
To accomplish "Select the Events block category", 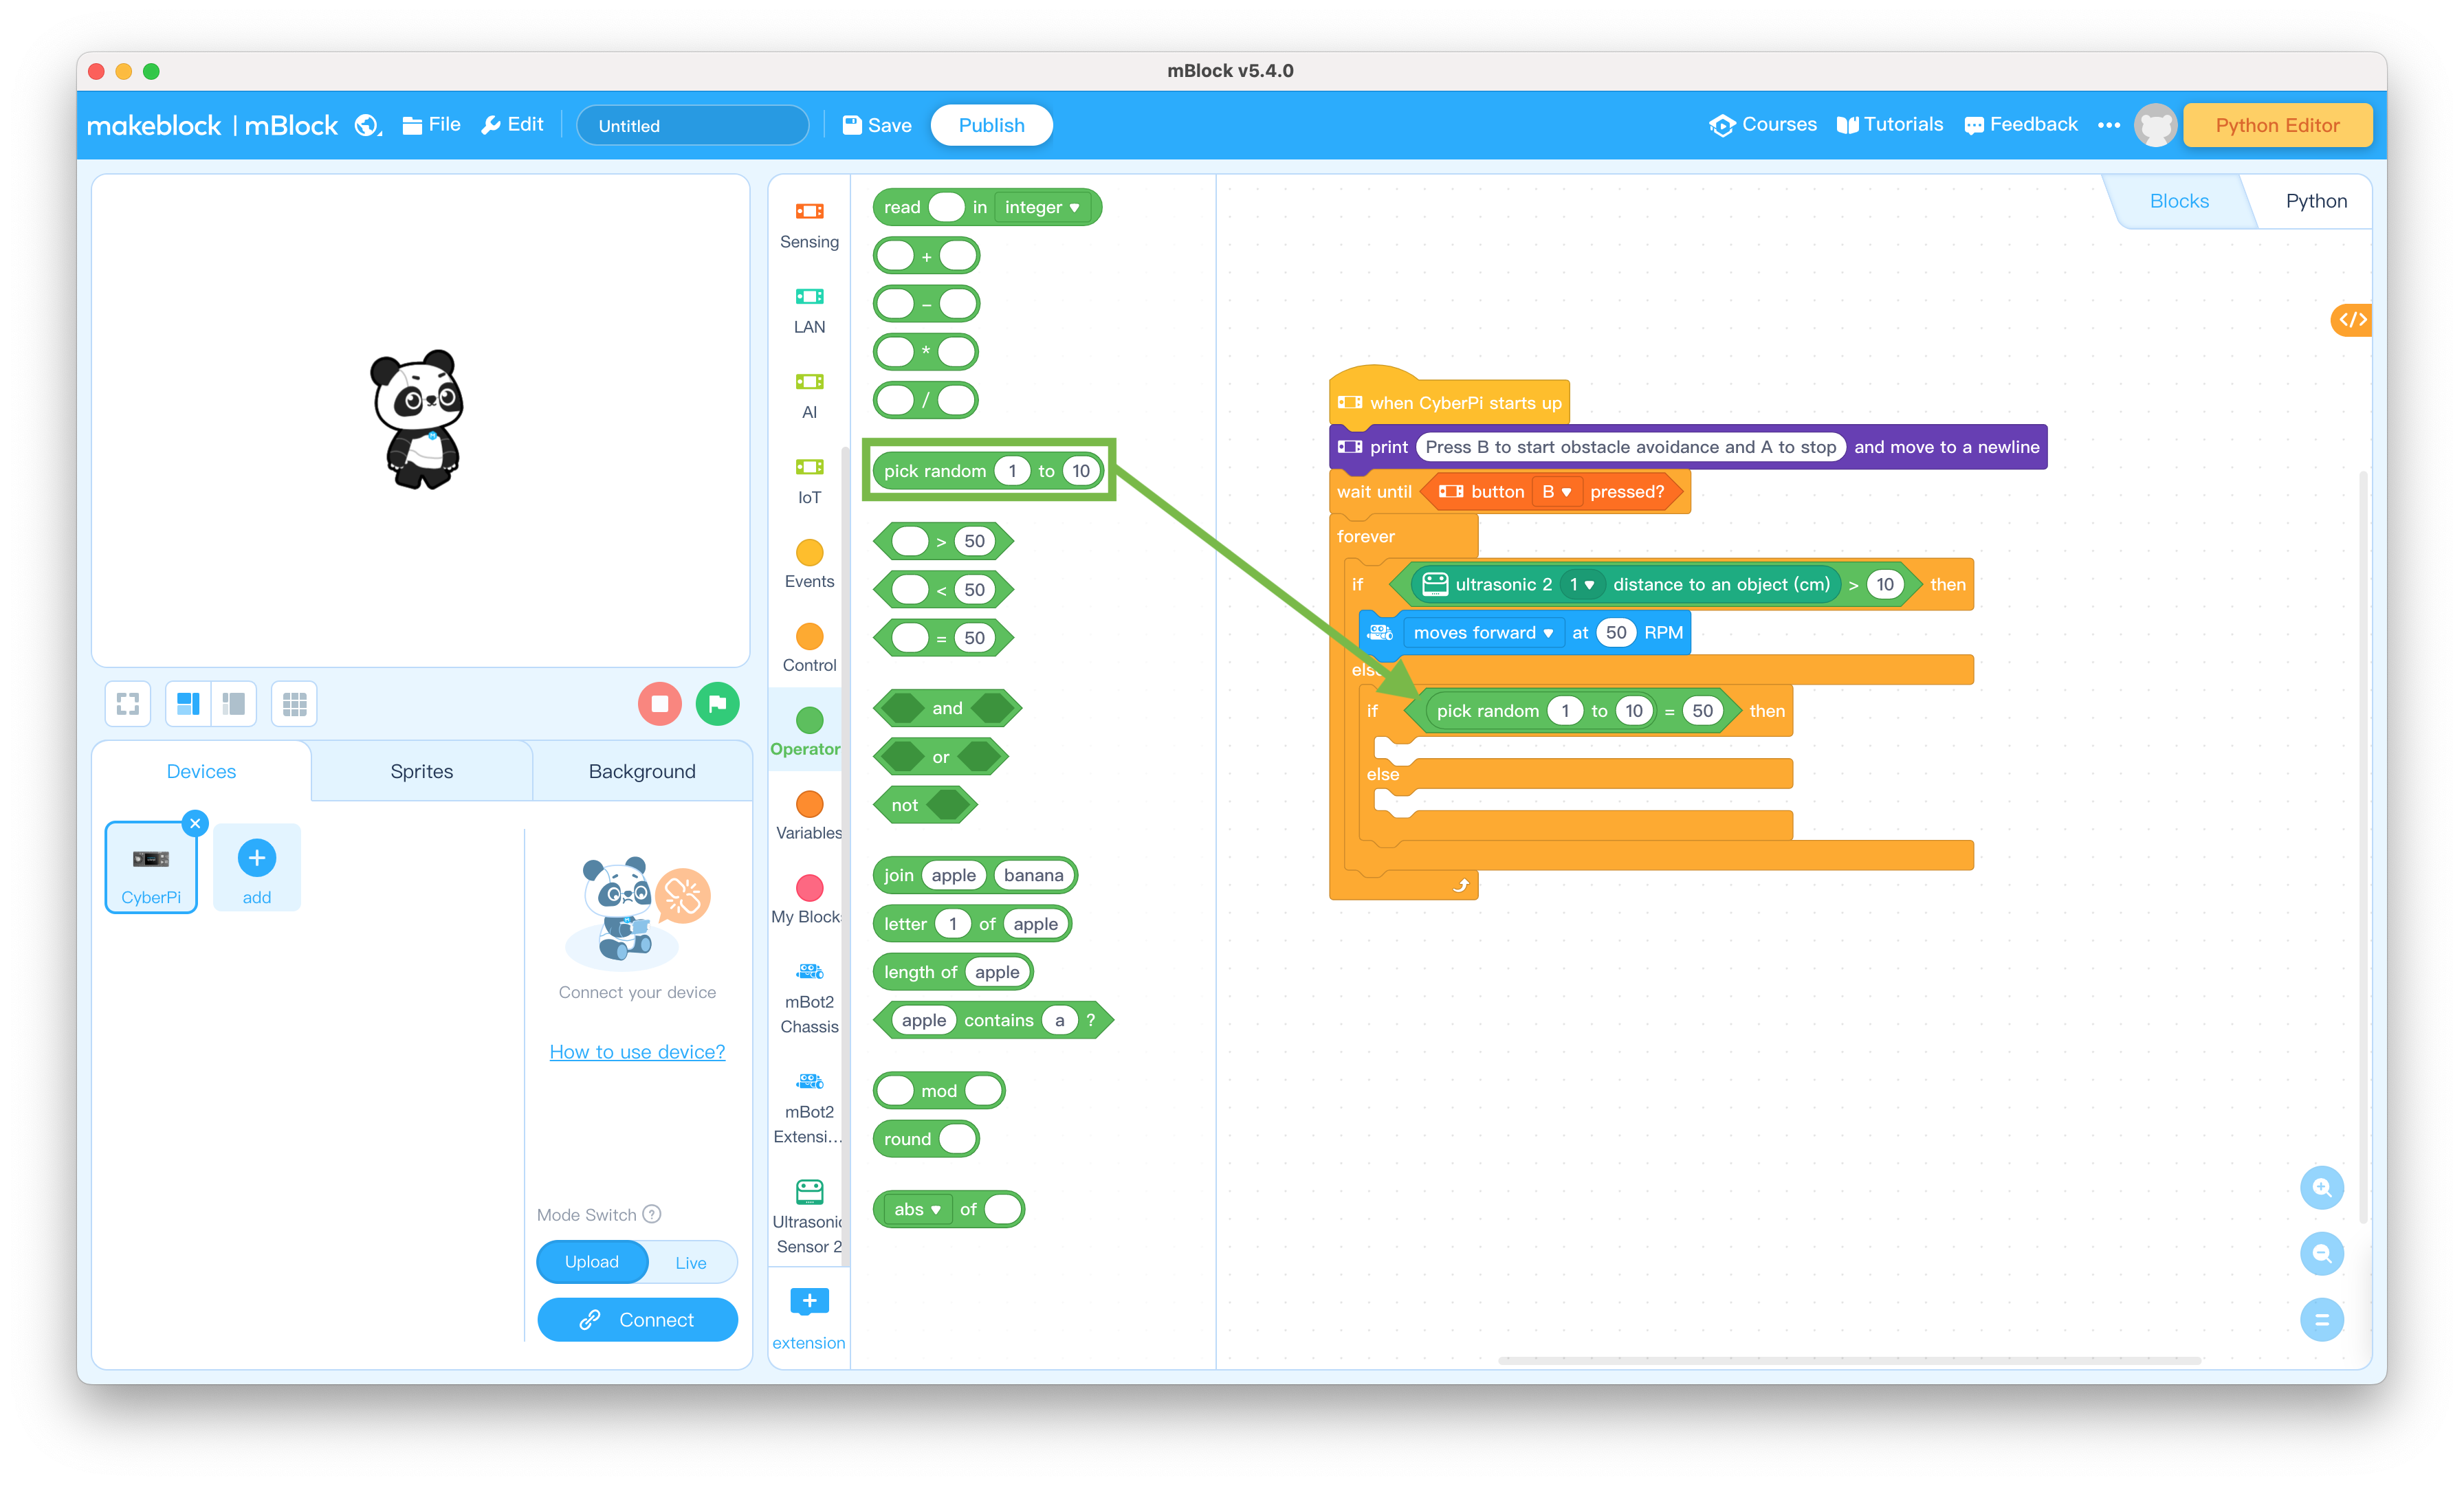I will [x=809, y=564].
